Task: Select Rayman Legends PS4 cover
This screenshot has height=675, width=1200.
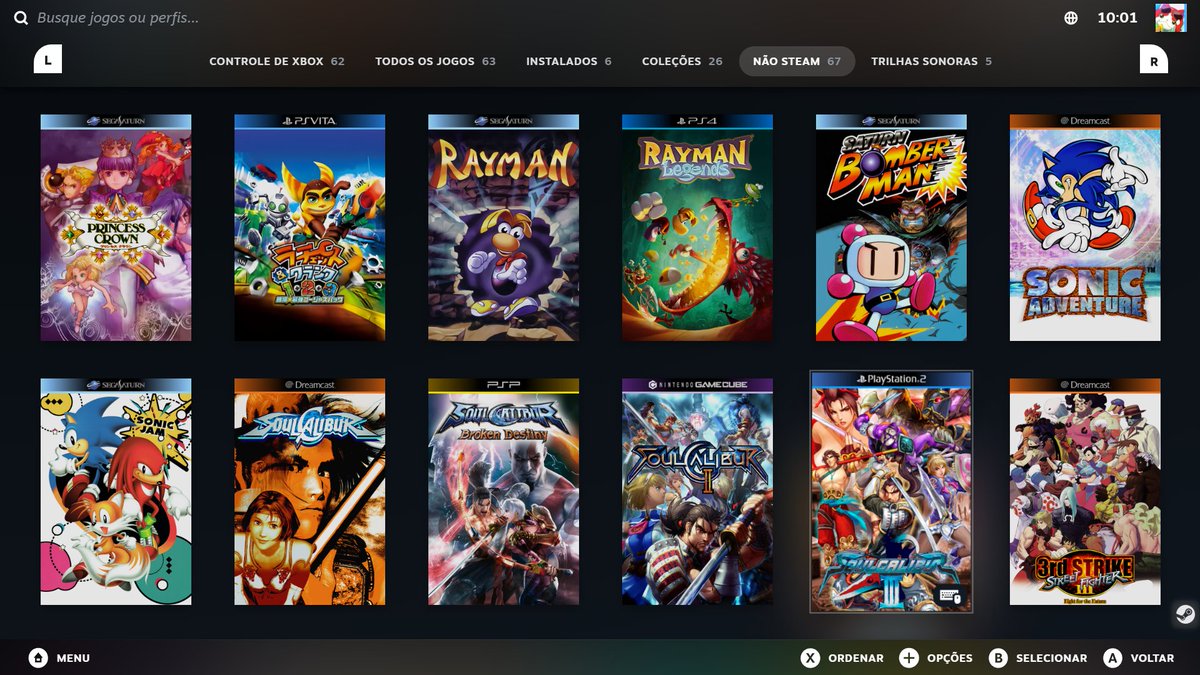Action: tap(697, 227)
